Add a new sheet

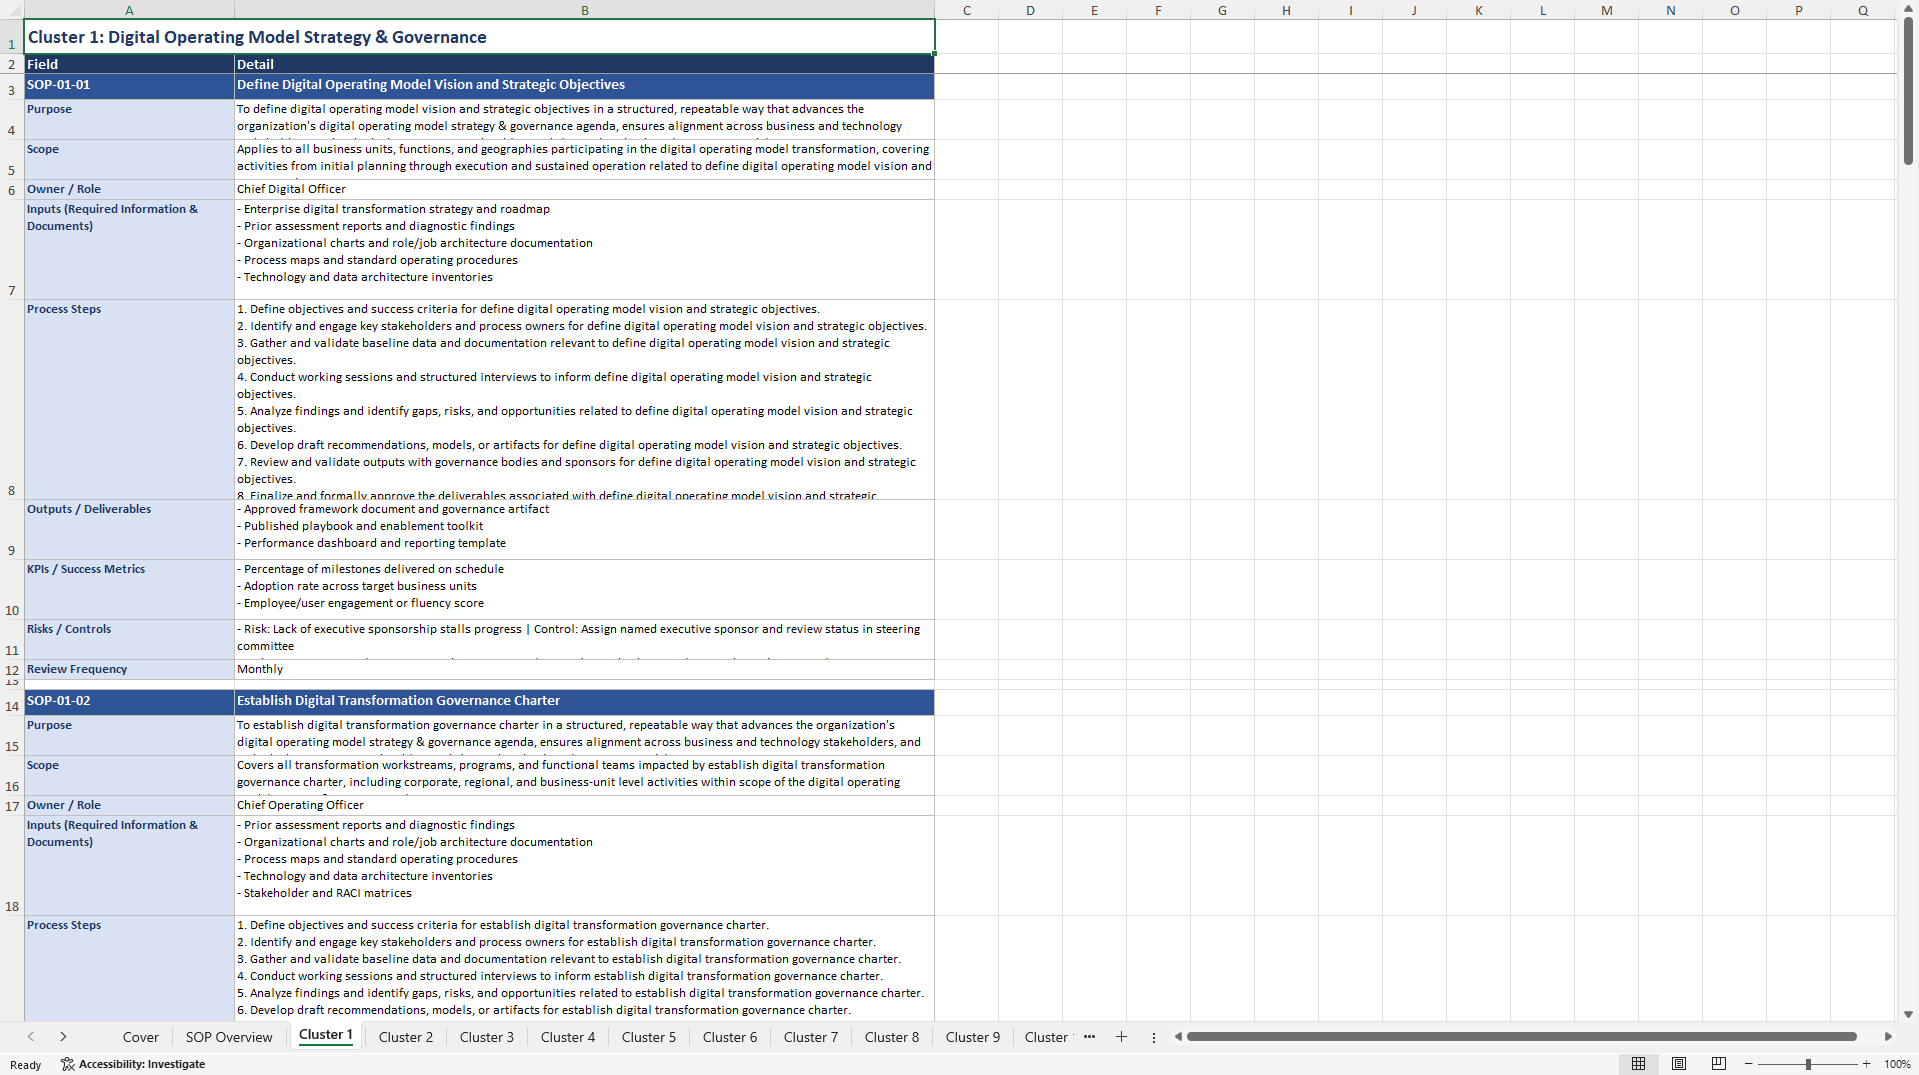[1121, 1037]
